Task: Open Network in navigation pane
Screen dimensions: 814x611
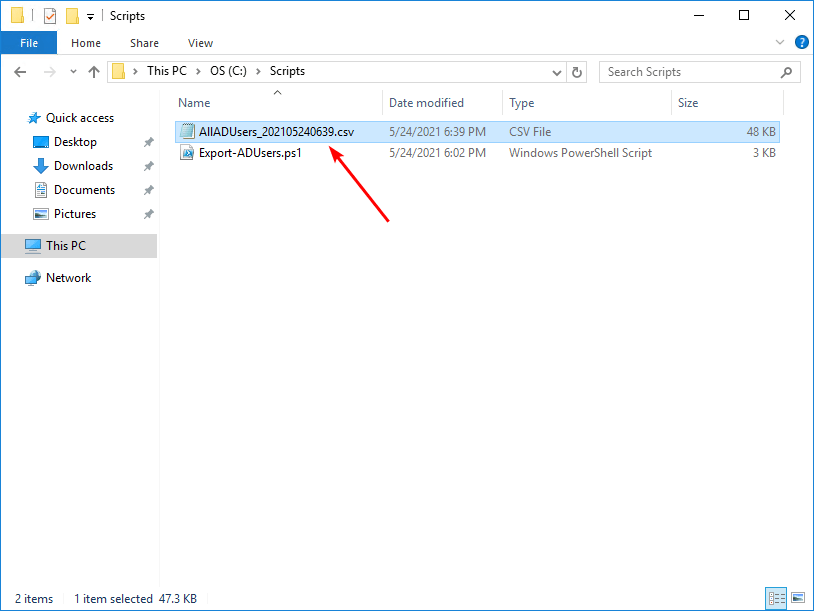Action: coord(69,278)
